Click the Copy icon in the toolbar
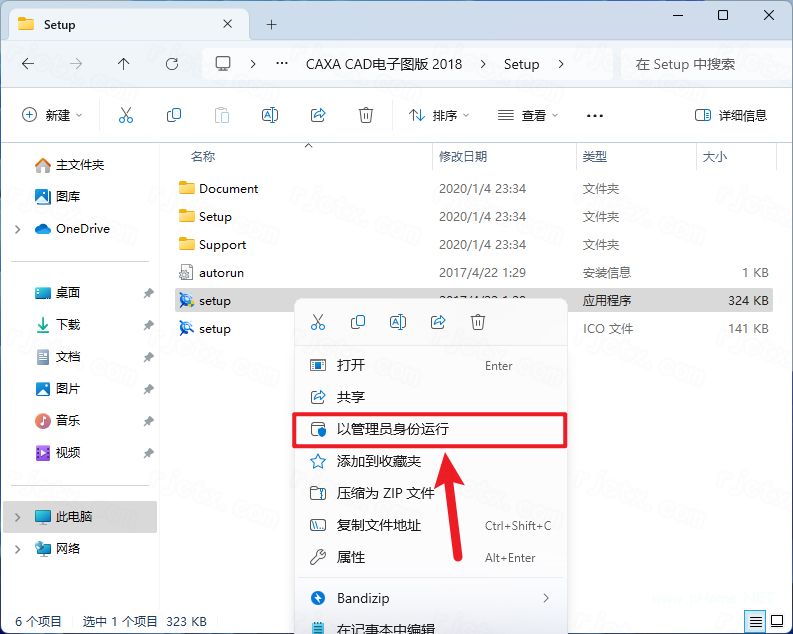This screenshot has width=793, height=634. pos(173,115)
